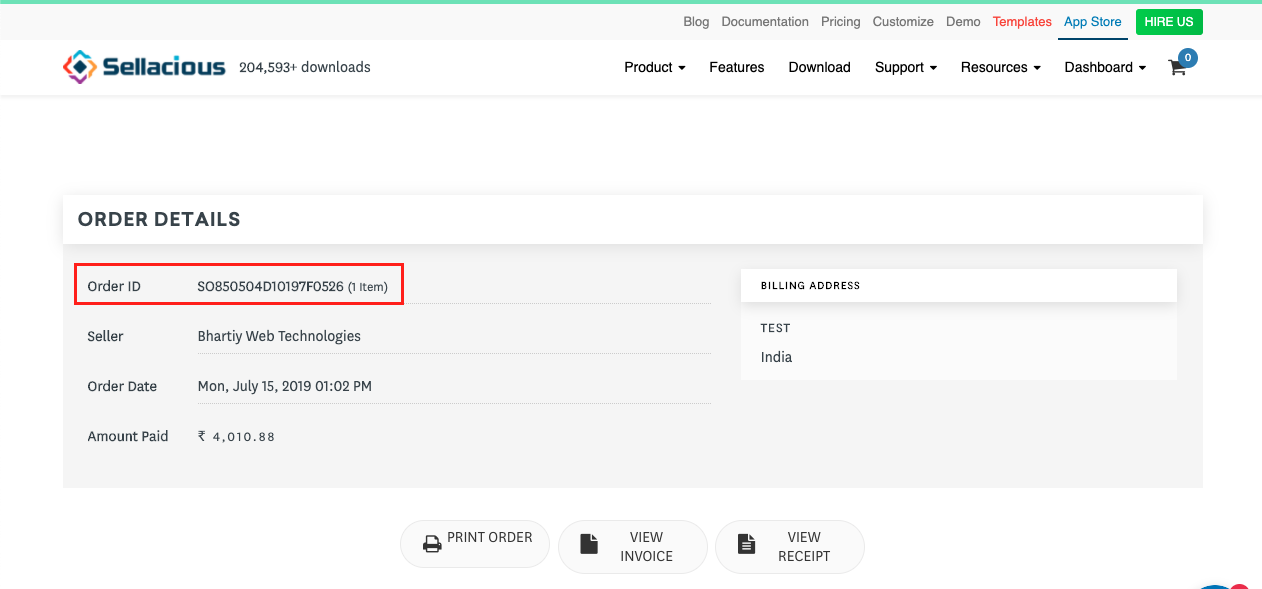Expand the Product dropdown

(654, 67)
